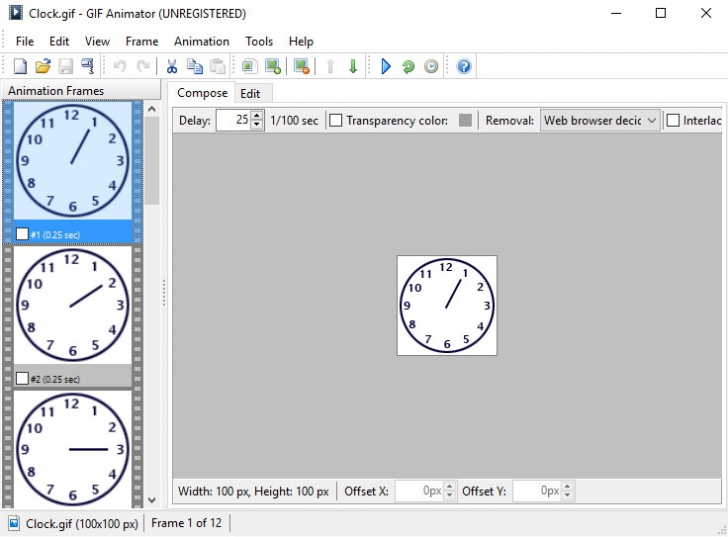Click the Offset X input field
This screenshot has height=537, width=728.
point(419,491)
